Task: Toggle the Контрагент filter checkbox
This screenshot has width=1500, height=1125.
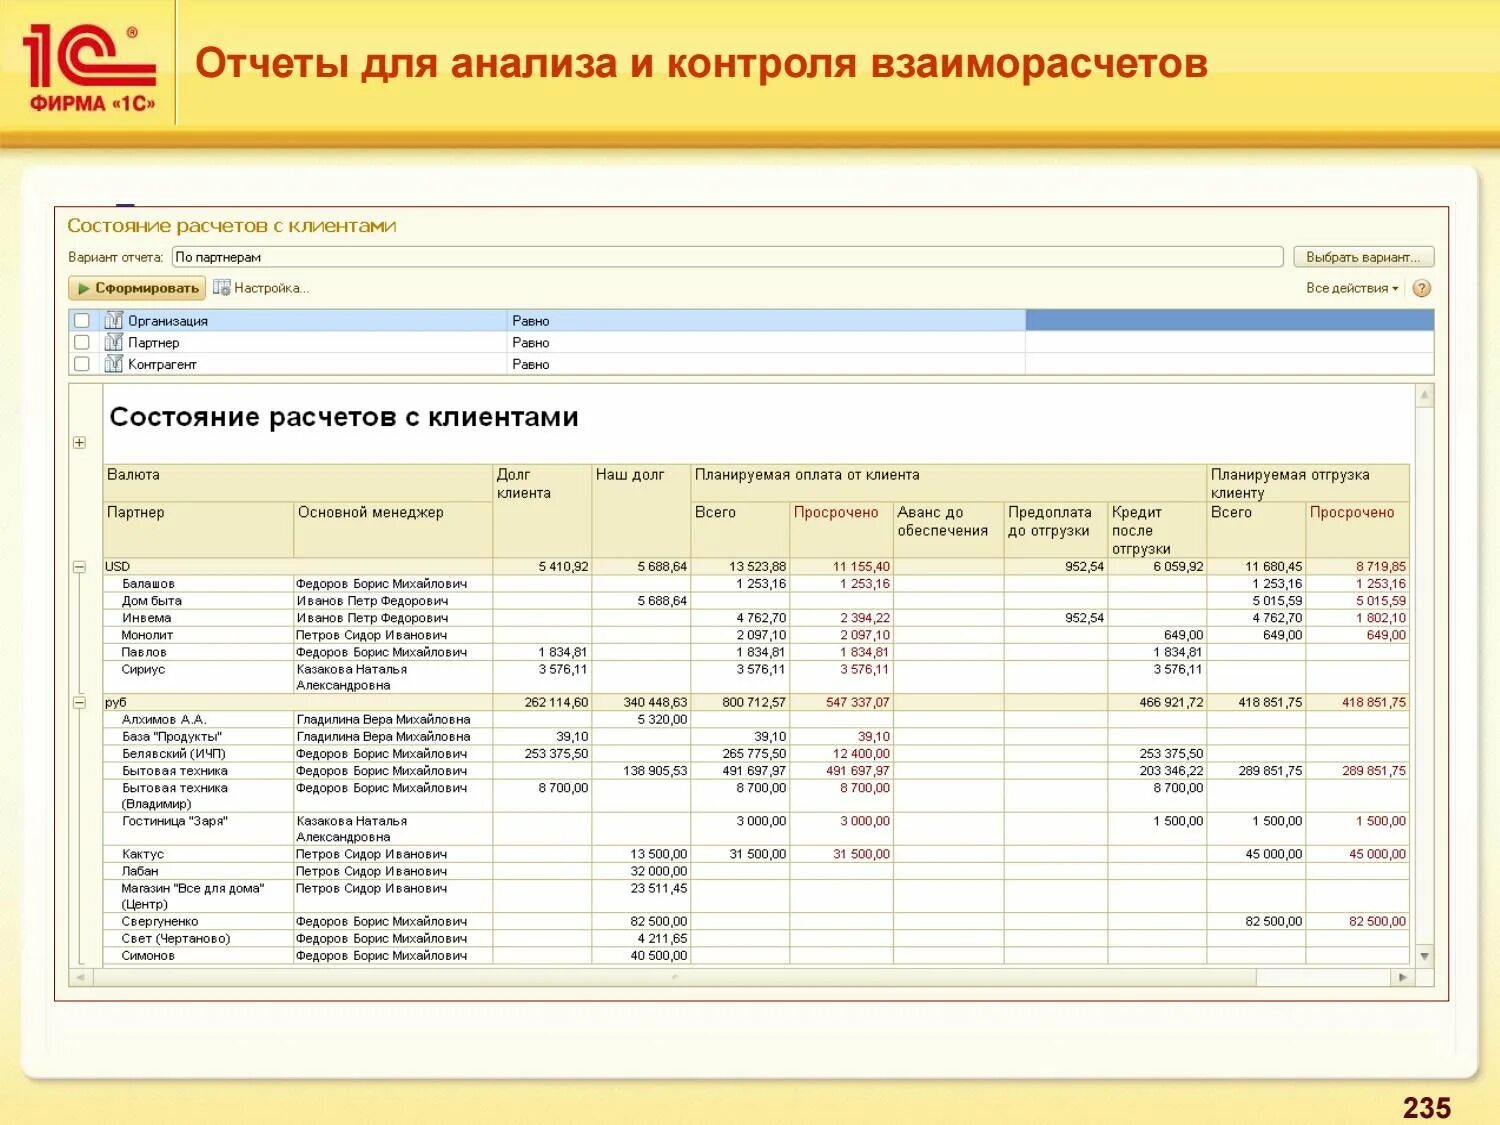Action: click(x=82, y=364)
